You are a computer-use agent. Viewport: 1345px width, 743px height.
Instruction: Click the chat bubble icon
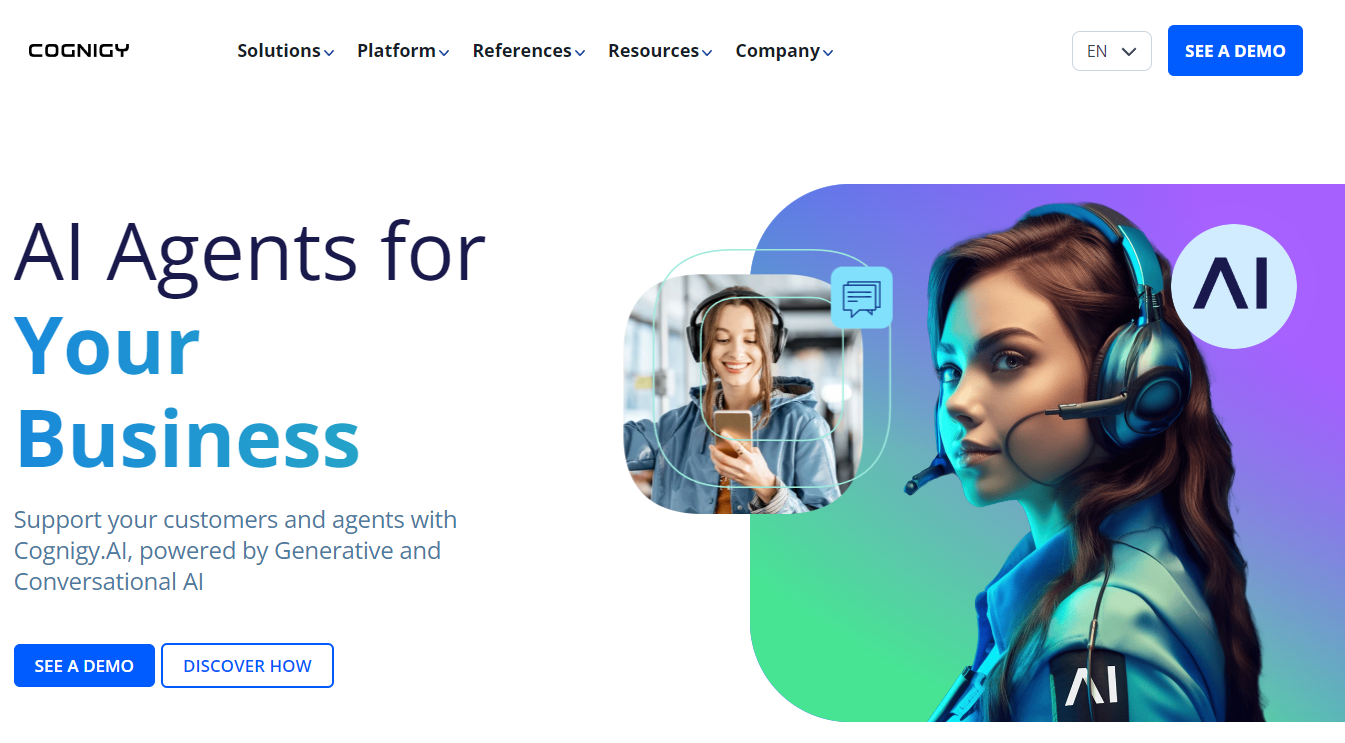pos(861,297)
